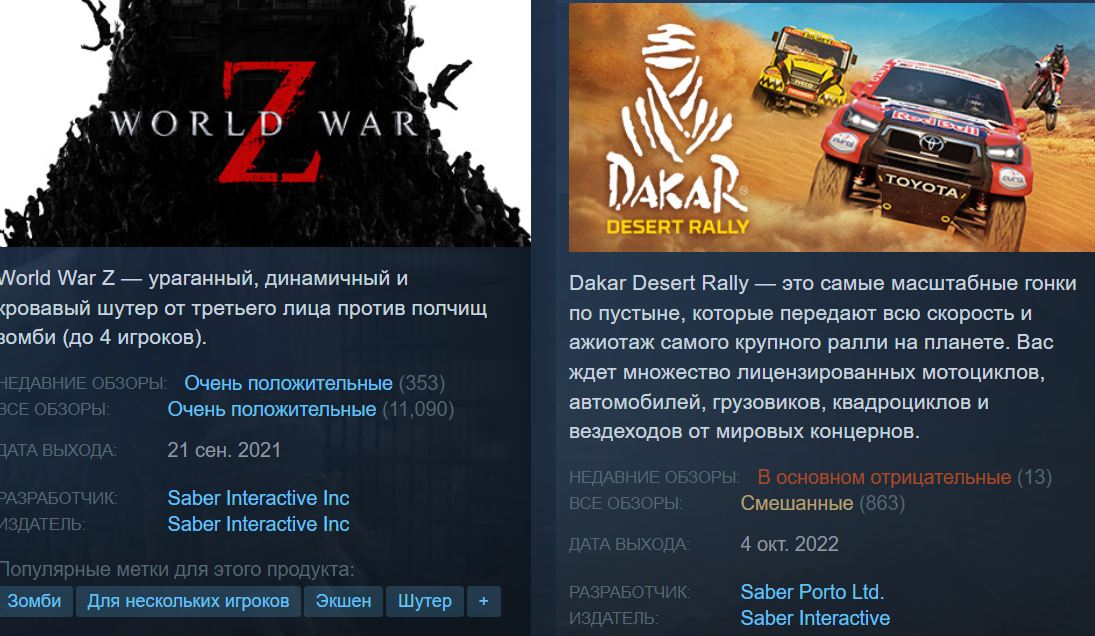View Dakar recent reviews В основном отрицательные
The width and height of the screenshot is (1095, 636).
pyautogui.click(x=884, y=478)
